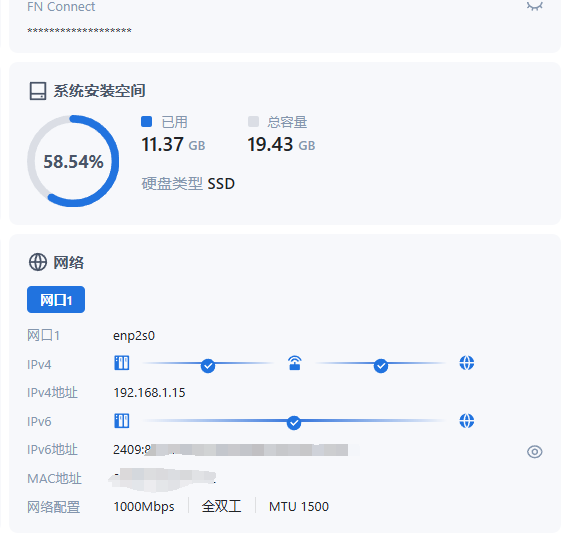Image resolution: width=573 pixels, height=540 pixels.
Task: Click the globe icon beside 网络 heading
Action: tap(38, 262)
